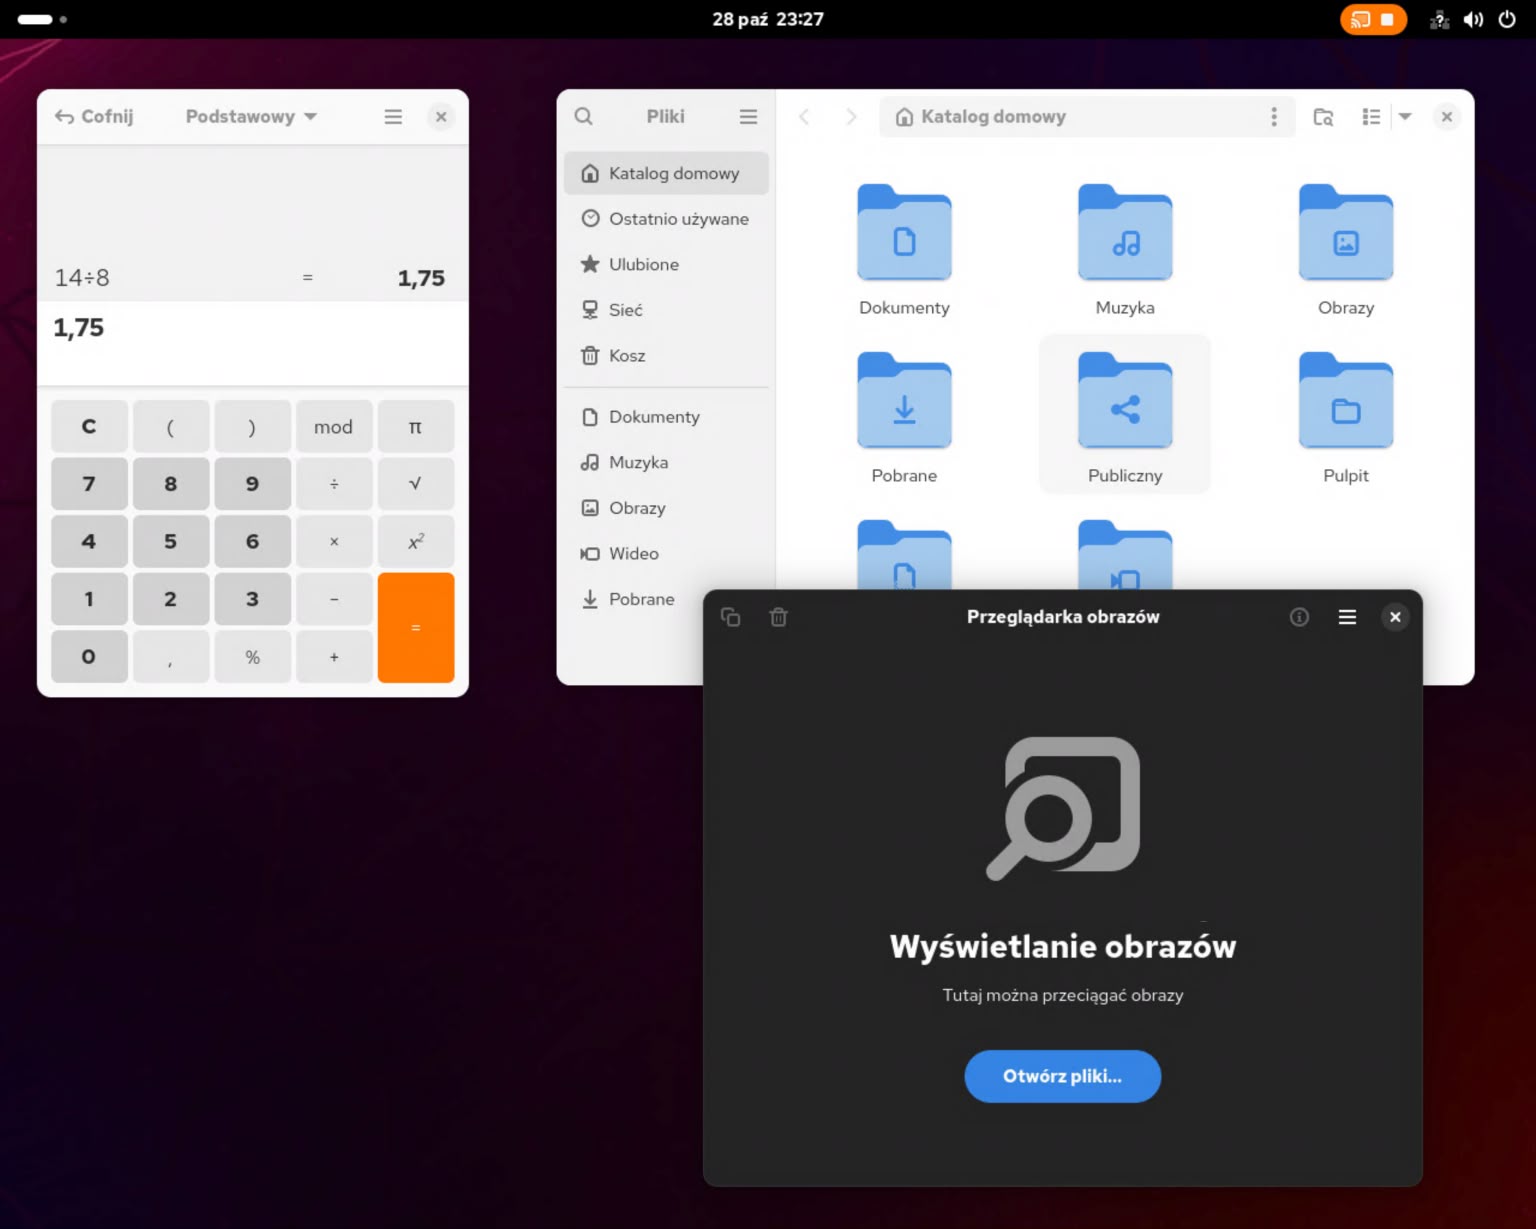Expand the Podstawowy mode dropdown
1536x1229 pixels.
point(251,117)
